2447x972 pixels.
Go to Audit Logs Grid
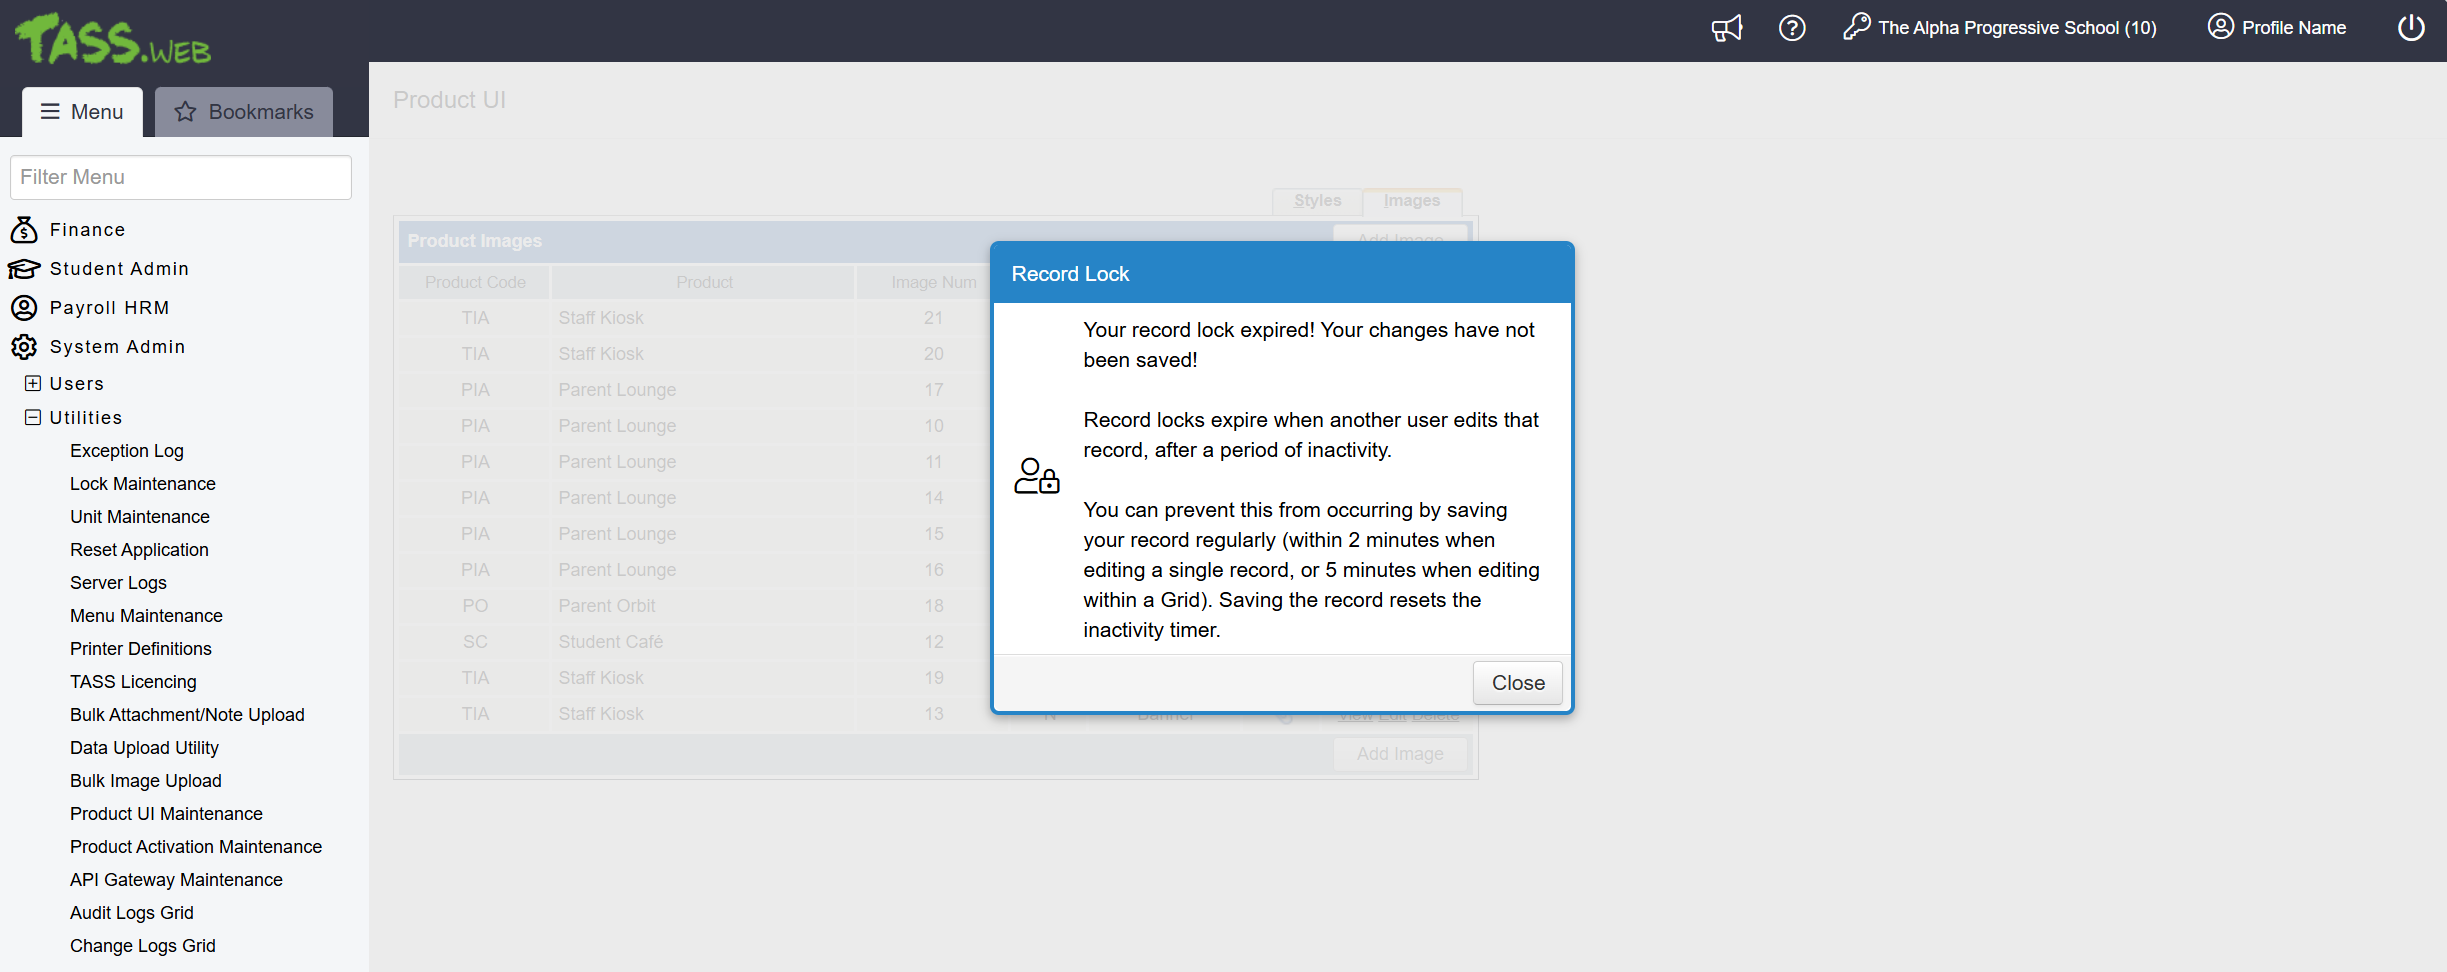131,913
